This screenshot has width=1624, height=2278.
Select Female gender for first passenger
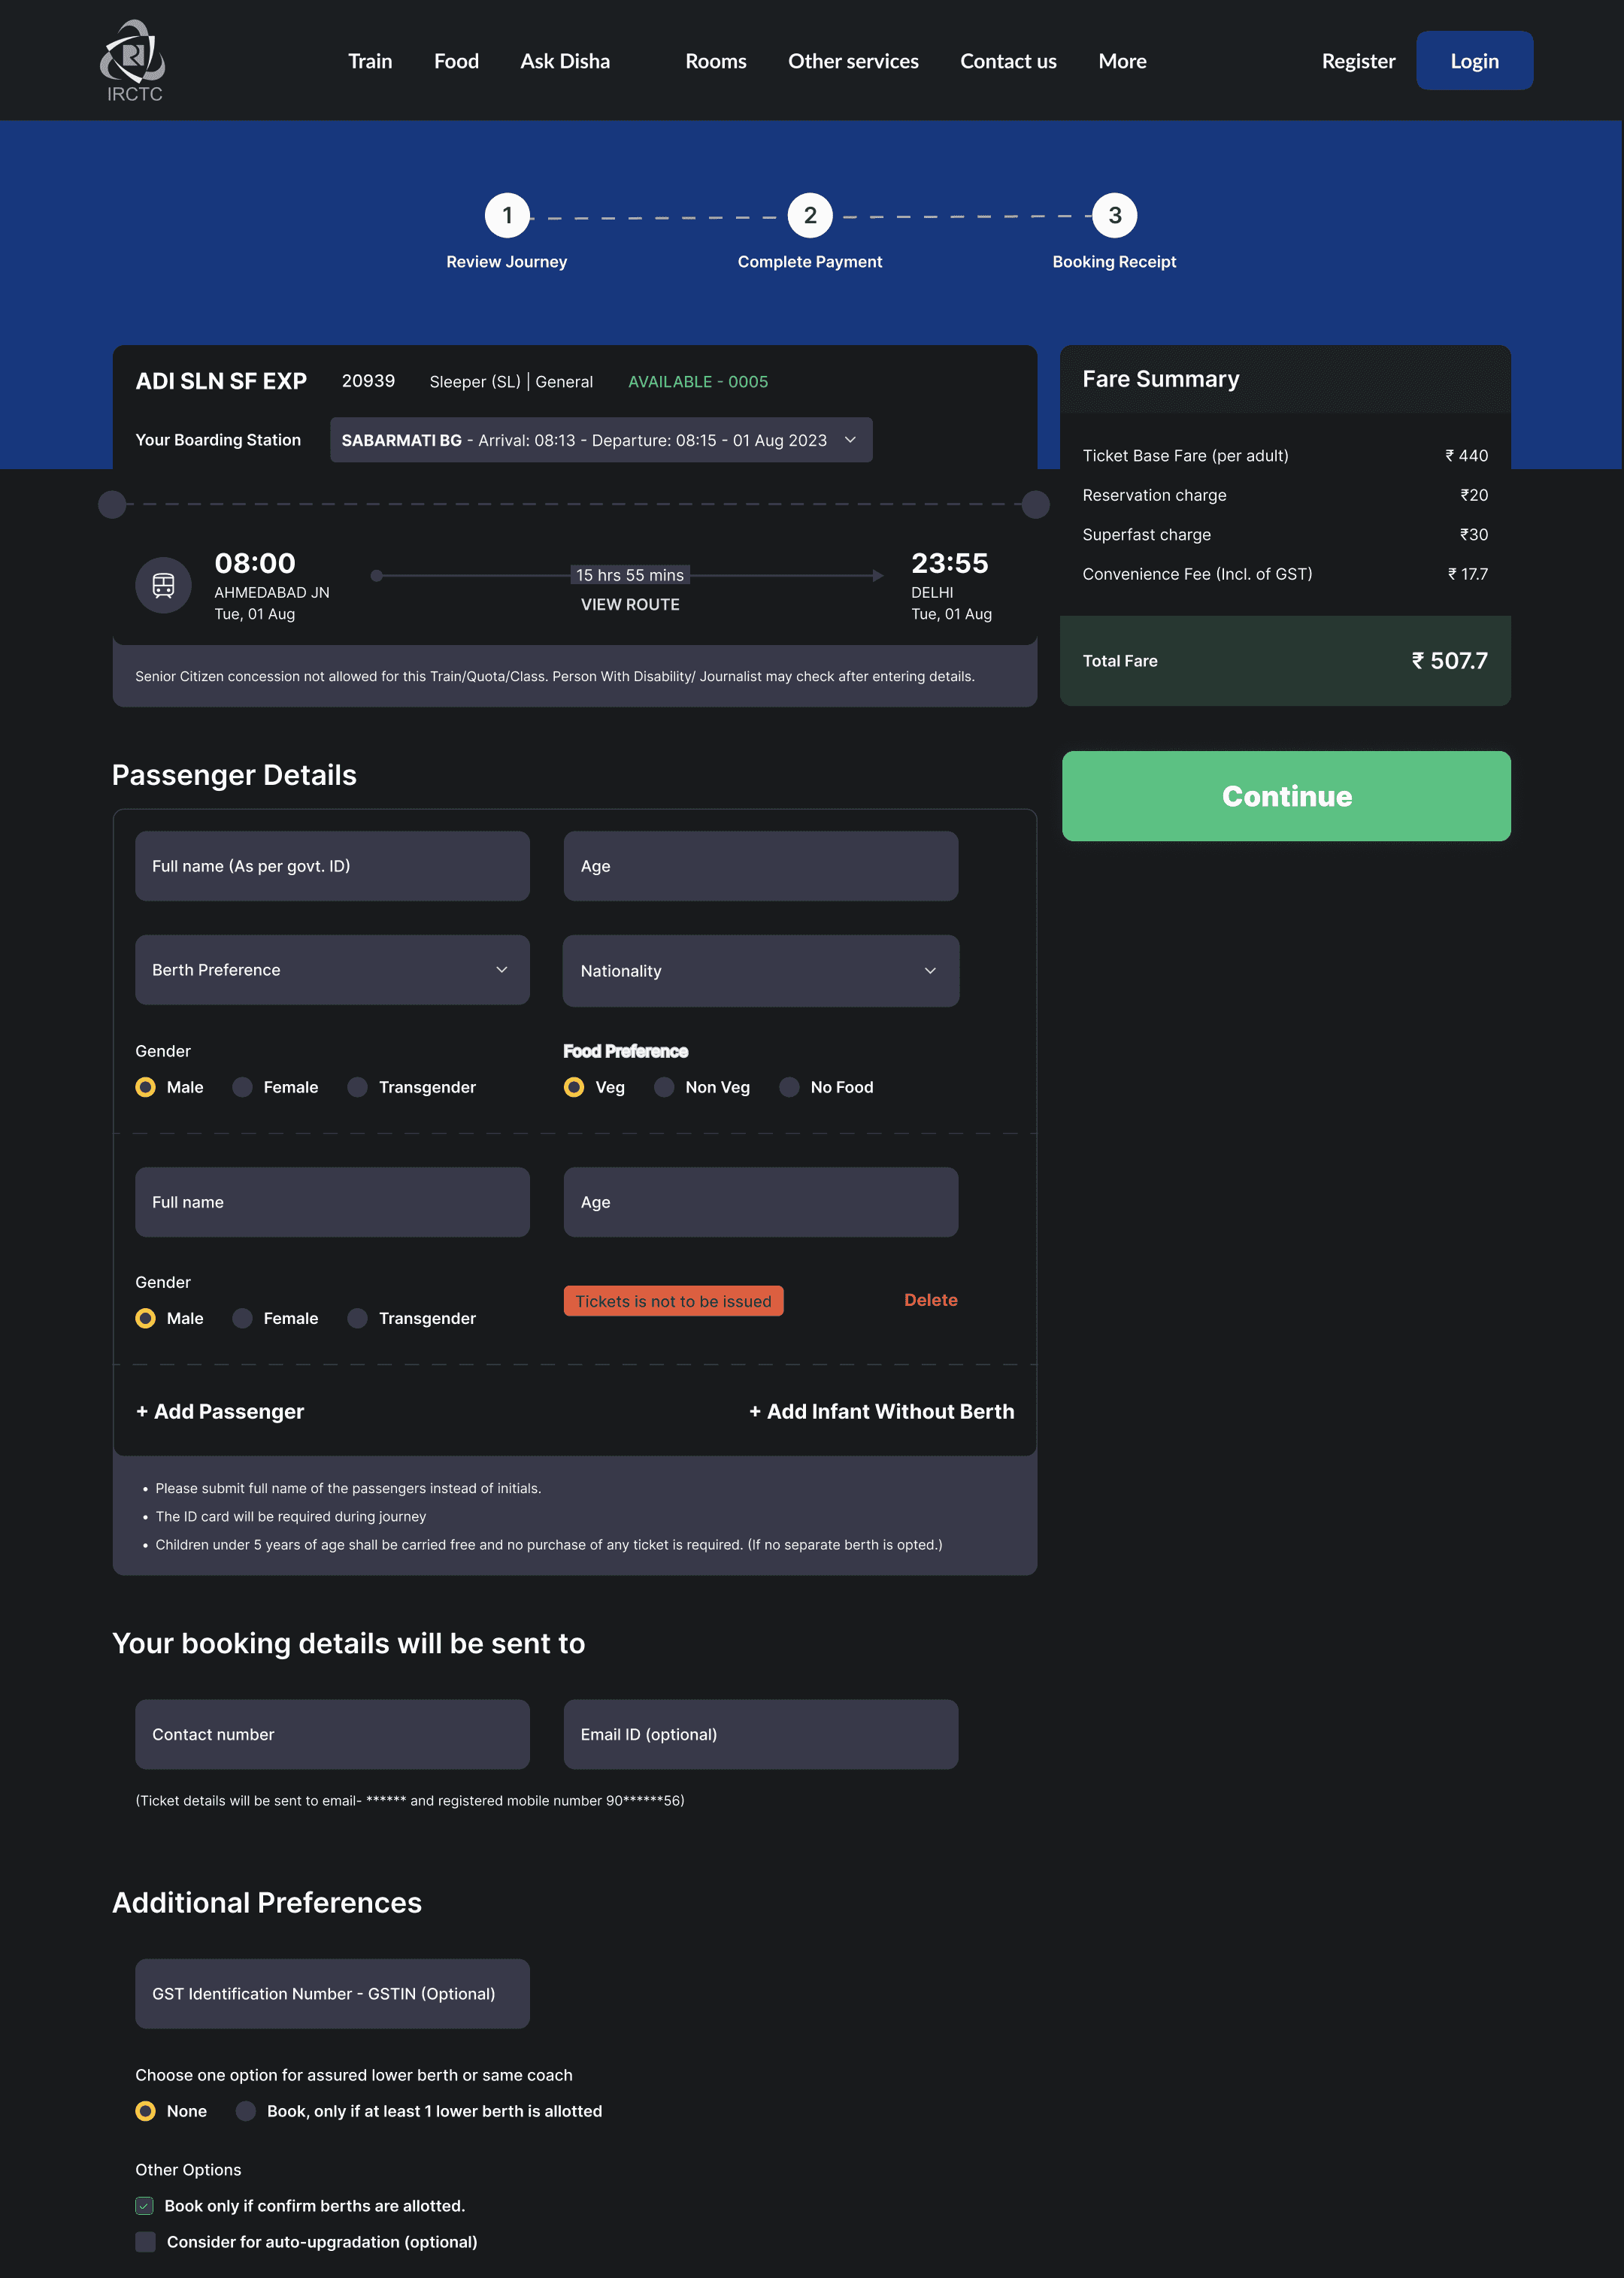tap(243, 1087)
